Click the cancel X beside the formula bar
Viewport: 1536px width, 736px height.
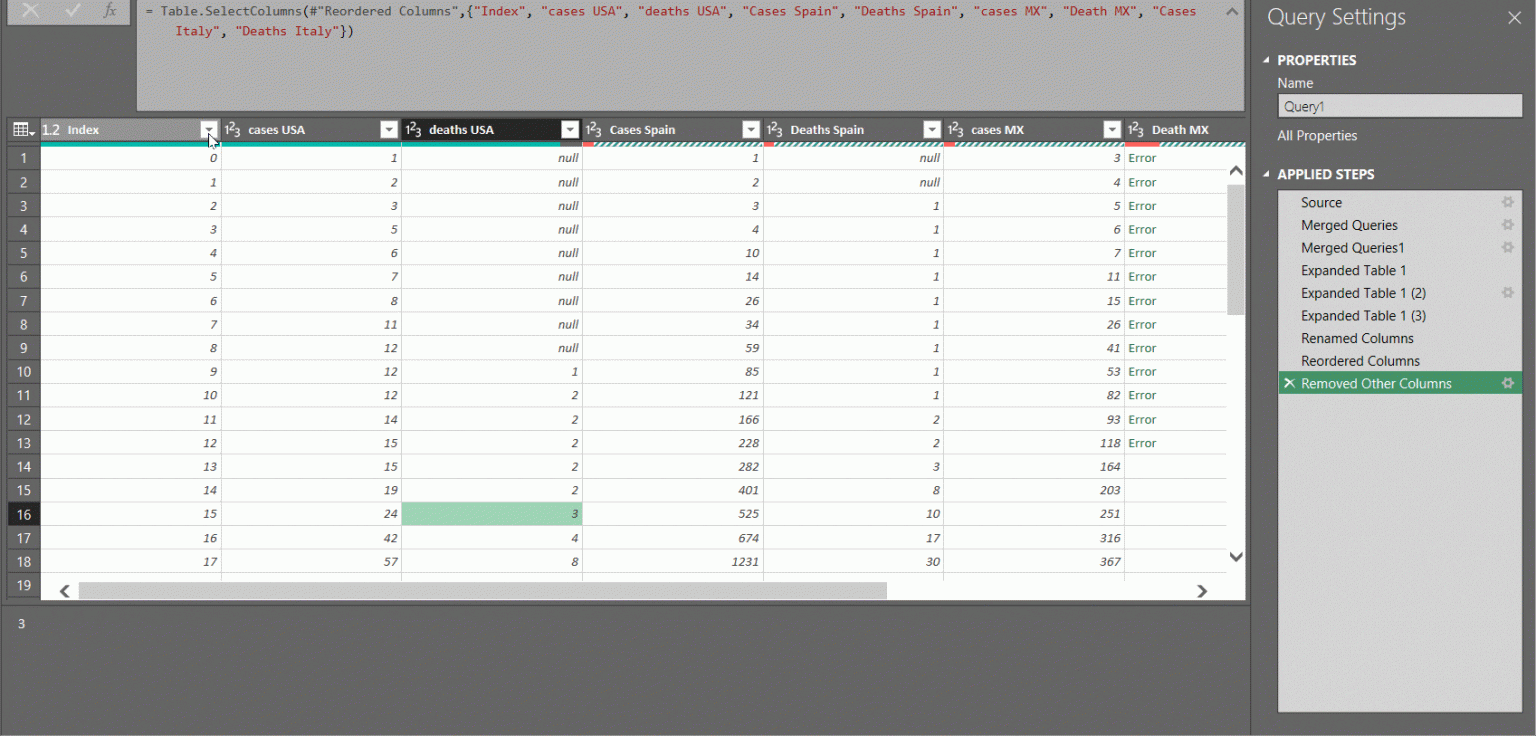coord(32,11)
